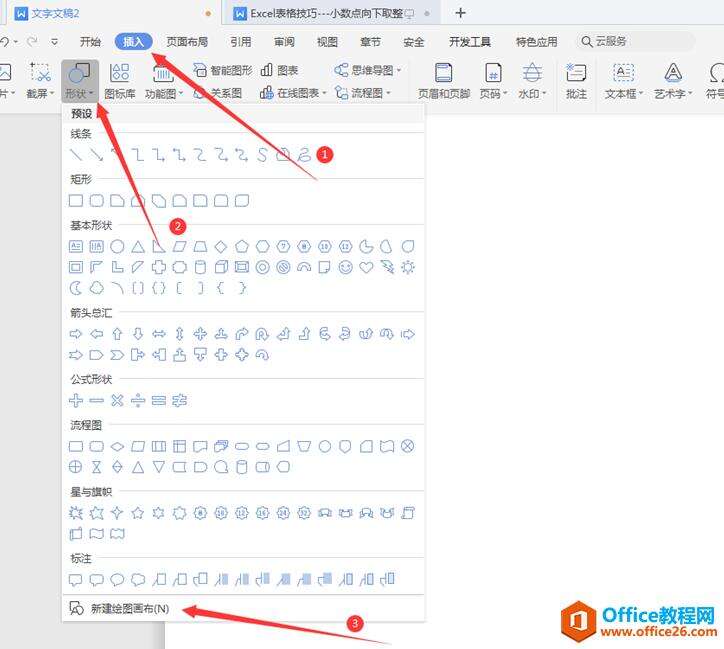Select the multiply sign in 公式形状
Screen dimensions: 724x649
[117, 400]
